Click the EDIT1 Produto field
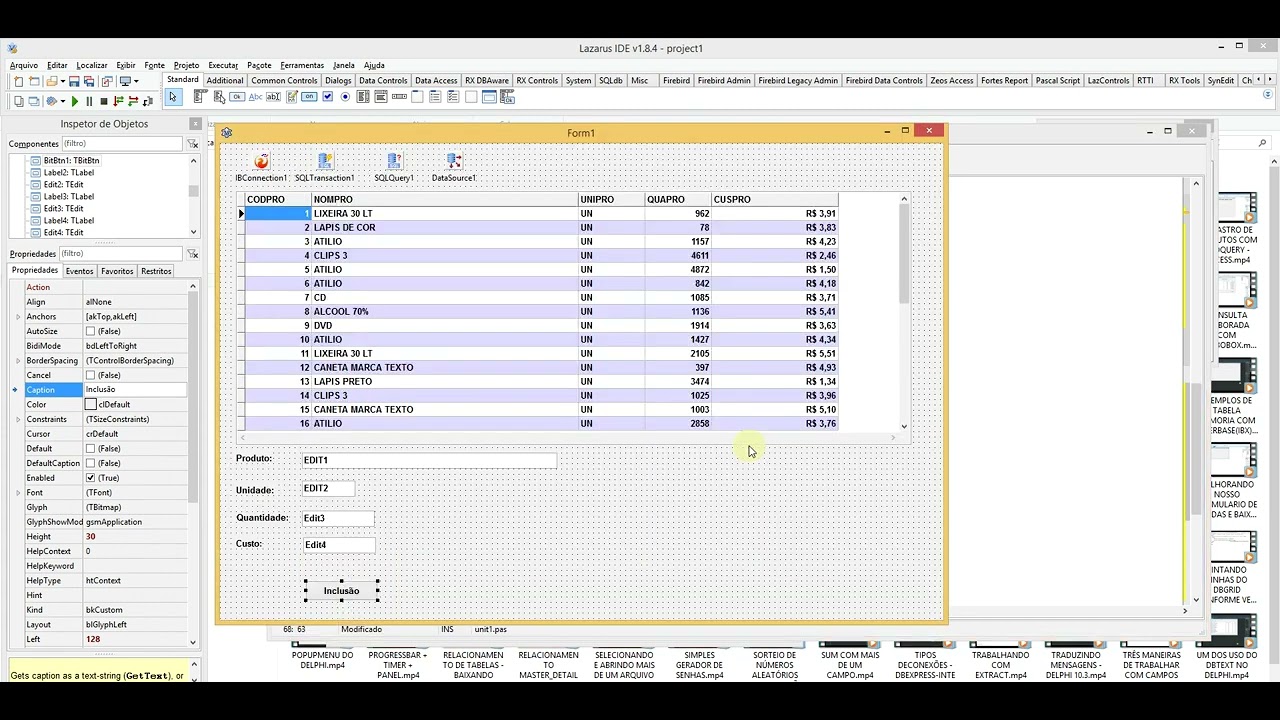The width and height of the screenshot is (1280, 720). pos(429,460)
